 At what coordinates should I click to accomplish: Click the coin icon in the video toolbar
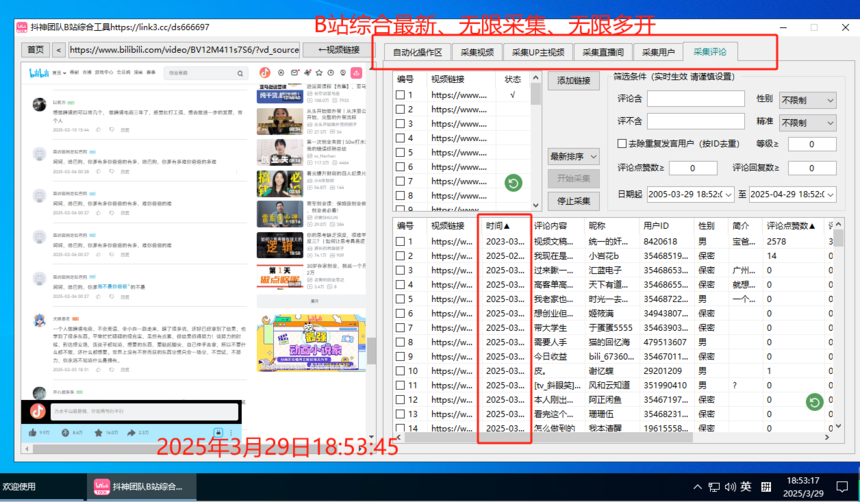[x=65, y=432]
